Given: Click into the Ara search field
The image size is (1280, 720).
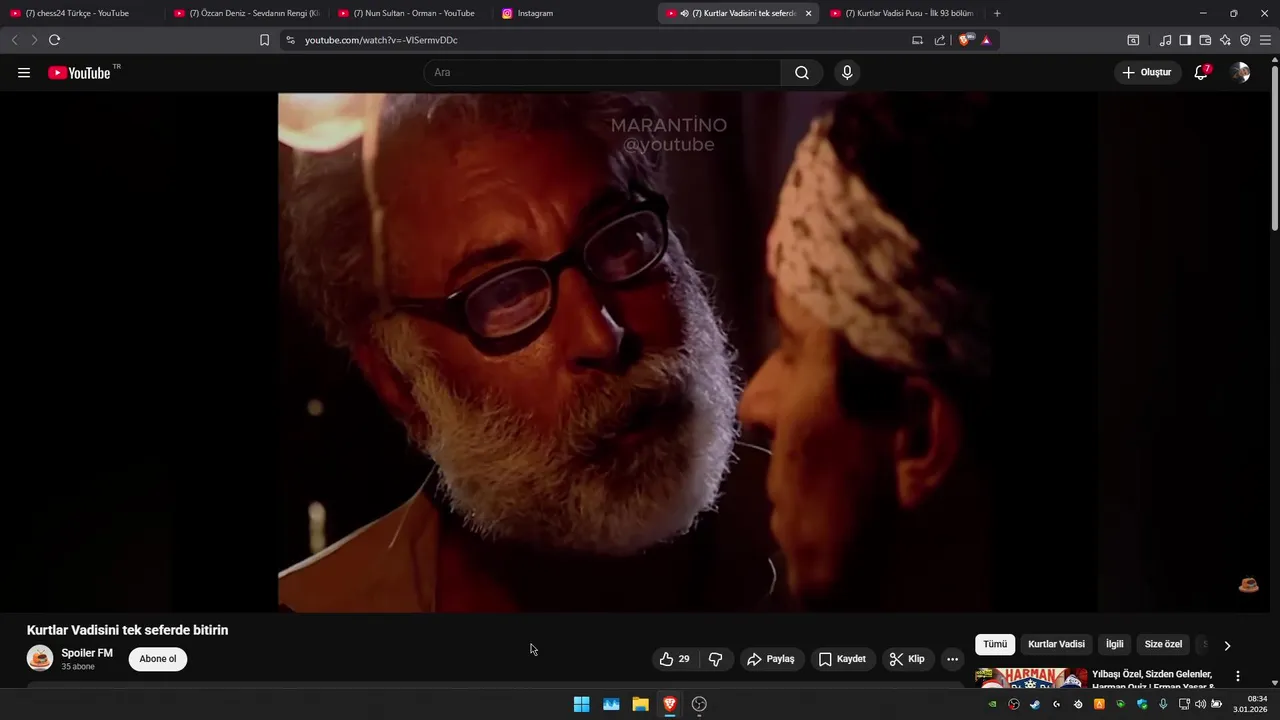Looking at the screenshot, I should [602, 73].
